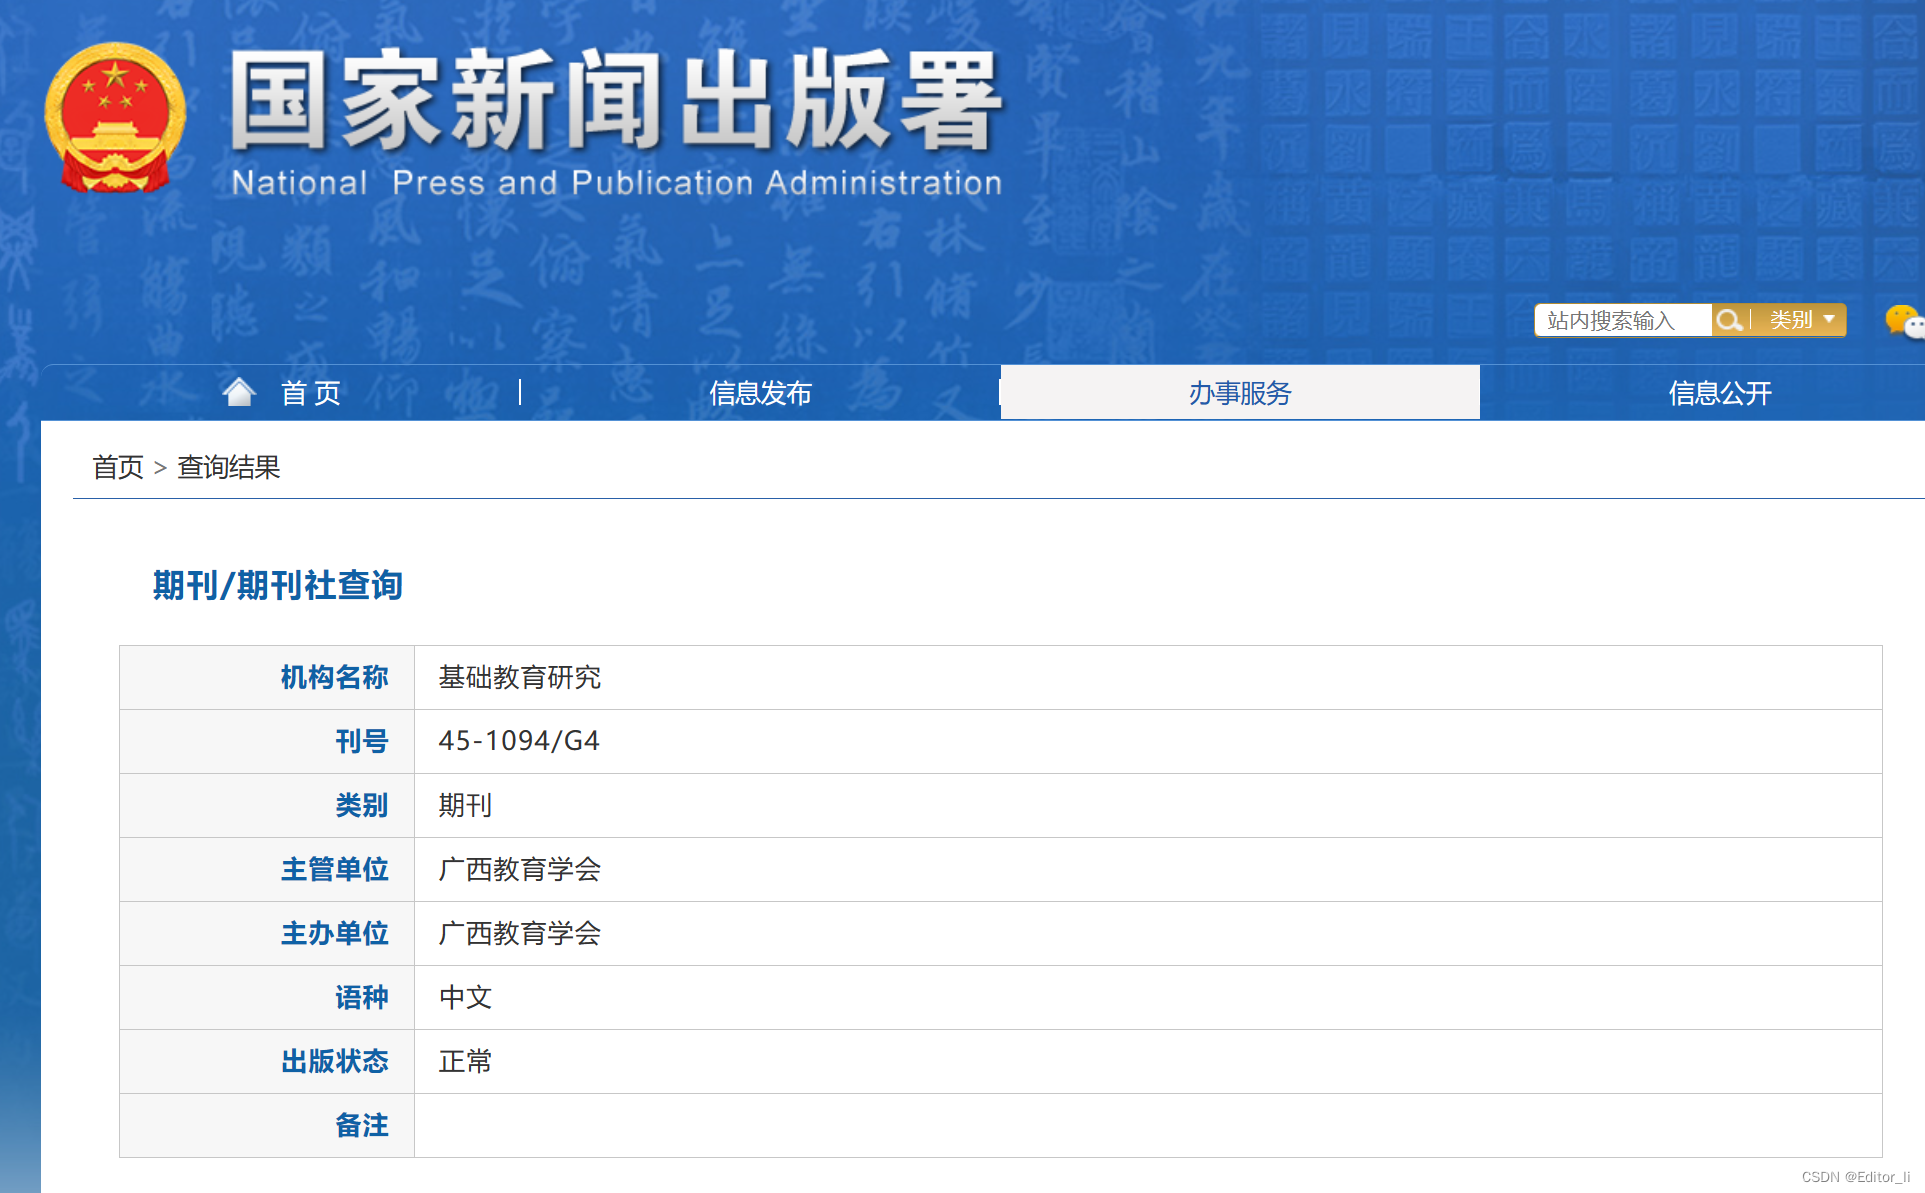This screenshot has width=1925, height=1193.
Task: Click the 查询结果 breadcrumb text
Action: [228, 467]
